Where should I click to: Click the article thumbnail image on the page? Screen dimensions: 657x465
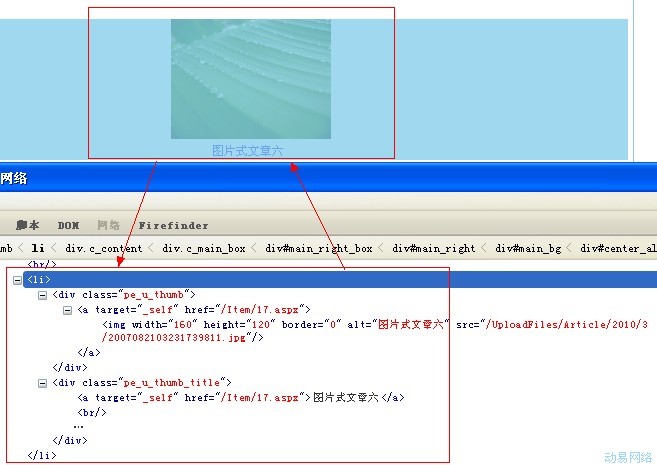pyautogui.click(x=250, y=79)
